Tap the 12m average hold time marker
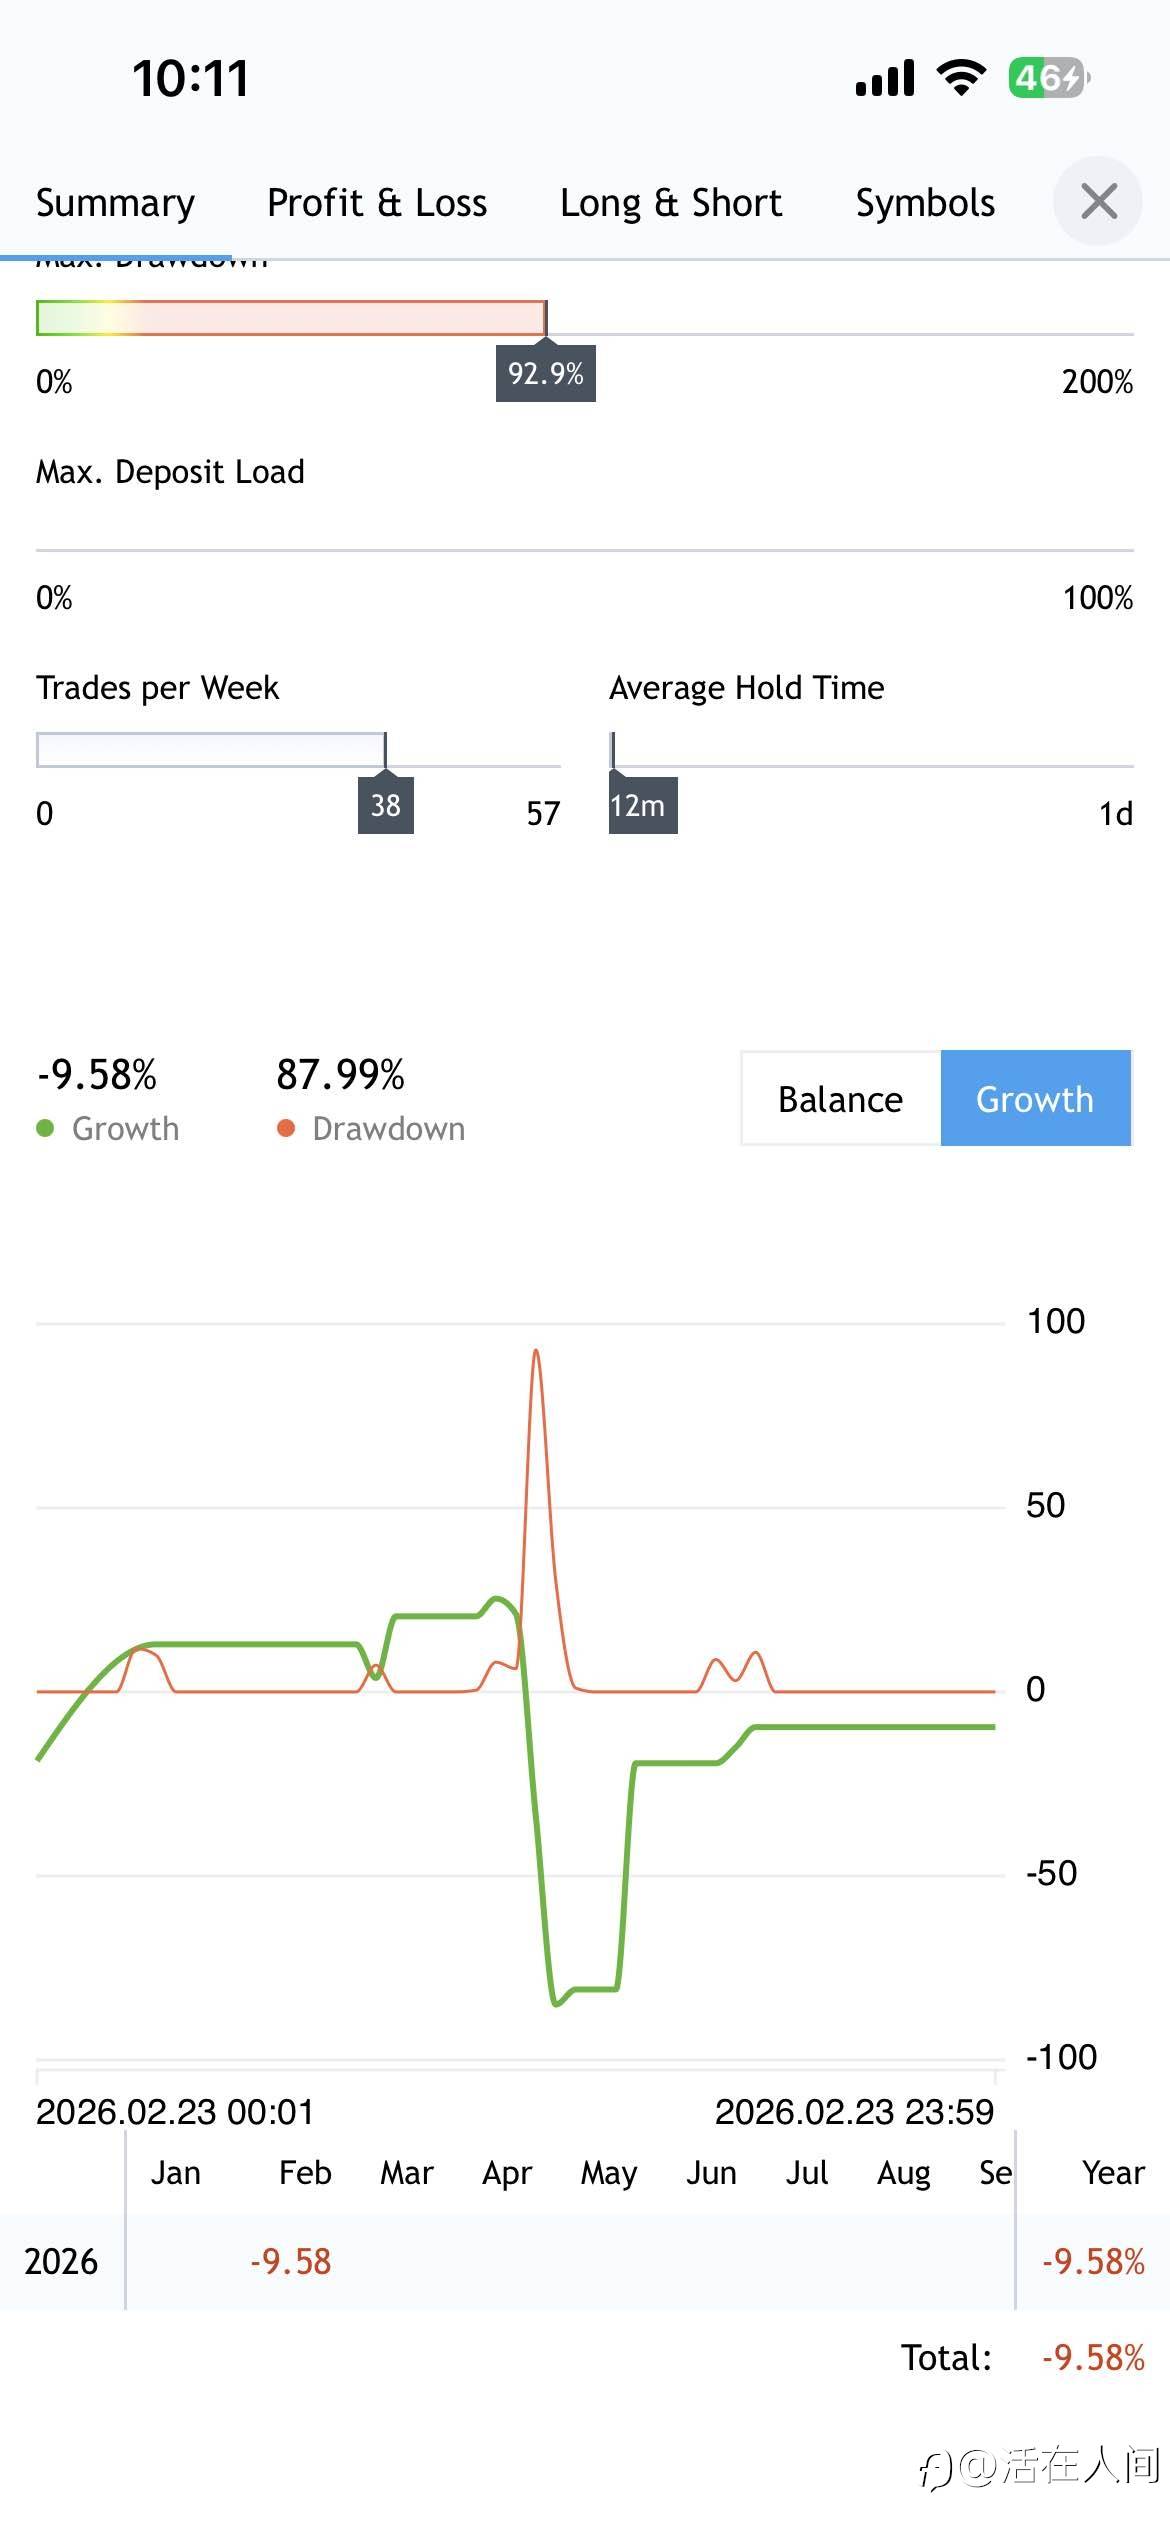Screen dimensions: 1170x2532 [641, 805]
